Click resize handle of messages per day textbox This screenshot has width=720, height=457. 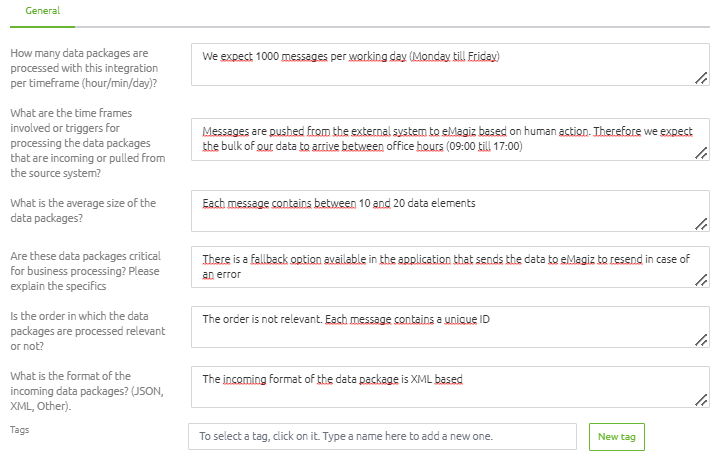coord(701,79)
